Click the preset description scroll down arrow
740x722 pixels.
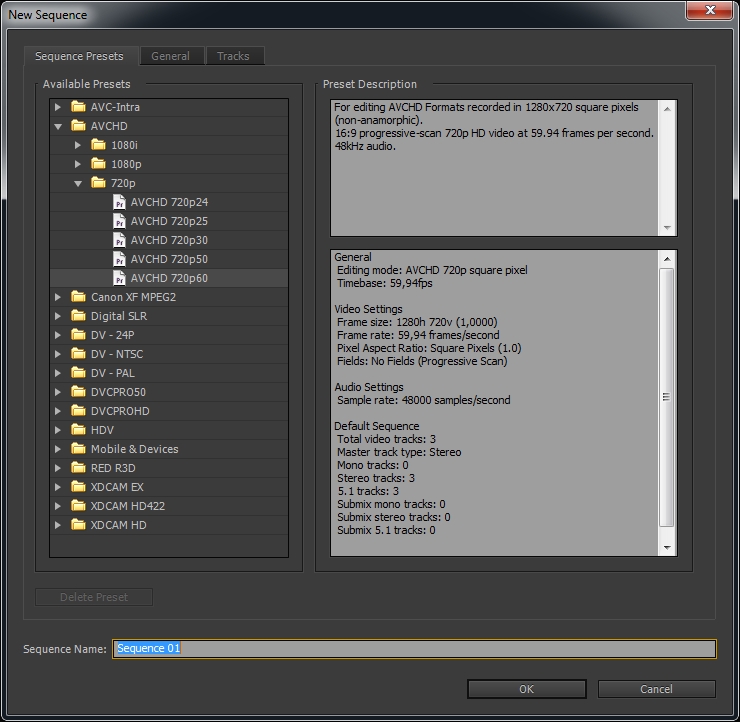[x=667, y=227]
